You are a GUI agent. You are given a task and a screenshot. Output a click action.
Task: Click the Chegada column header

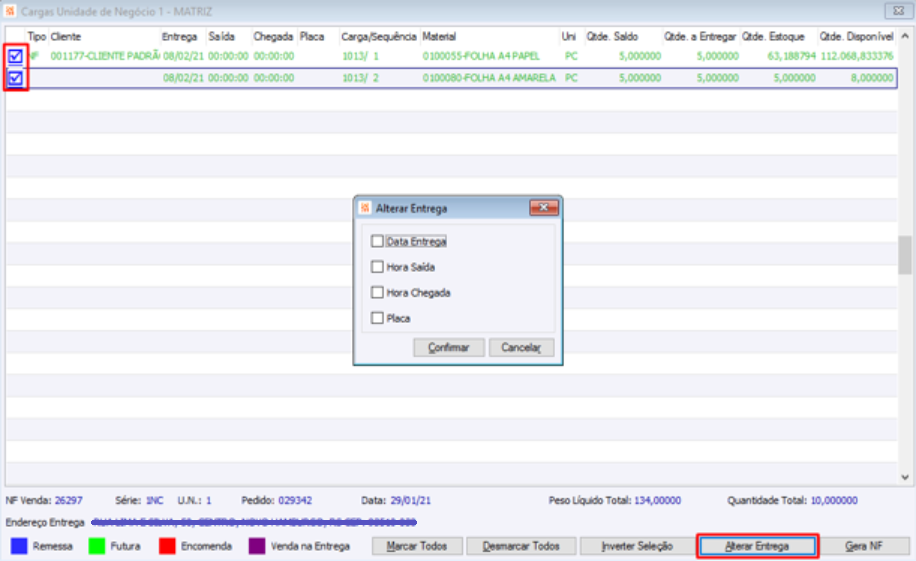click(x=274, y=37)
